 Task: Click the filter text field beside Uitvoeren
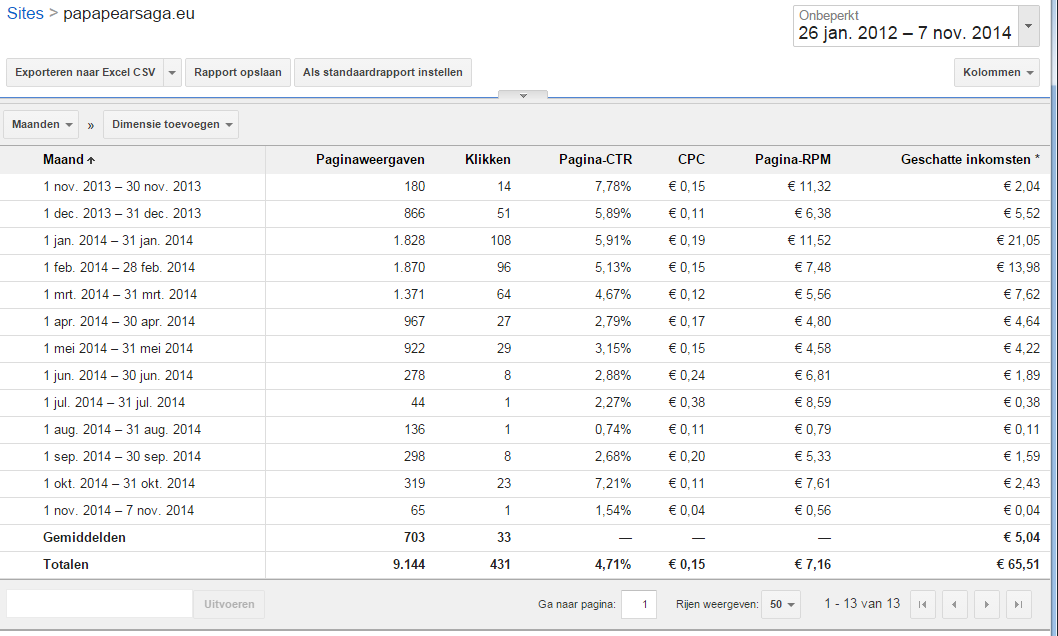100,604
